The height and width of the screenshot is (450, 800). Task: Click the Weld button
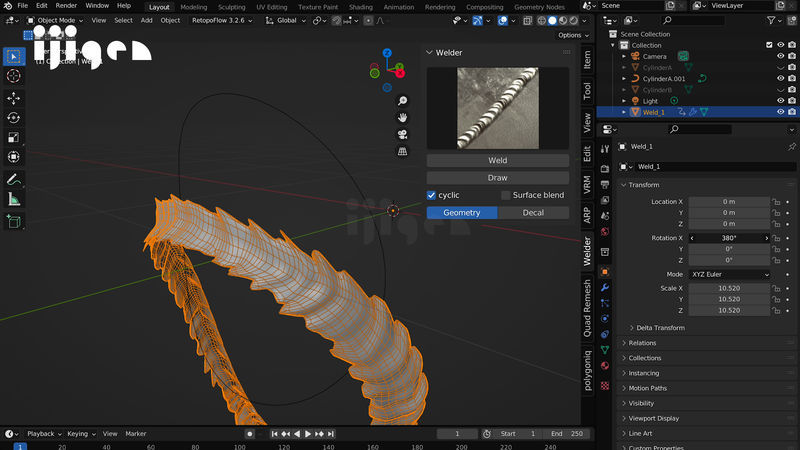(x=497, y=160)
